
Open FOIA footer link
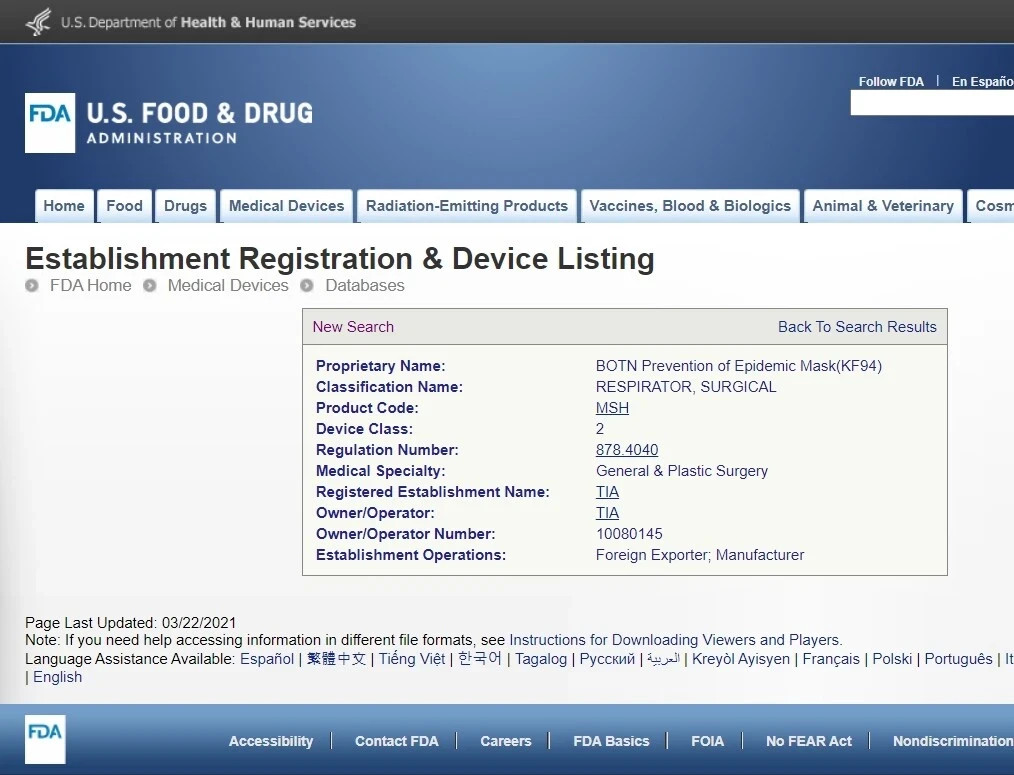point(707,741)
